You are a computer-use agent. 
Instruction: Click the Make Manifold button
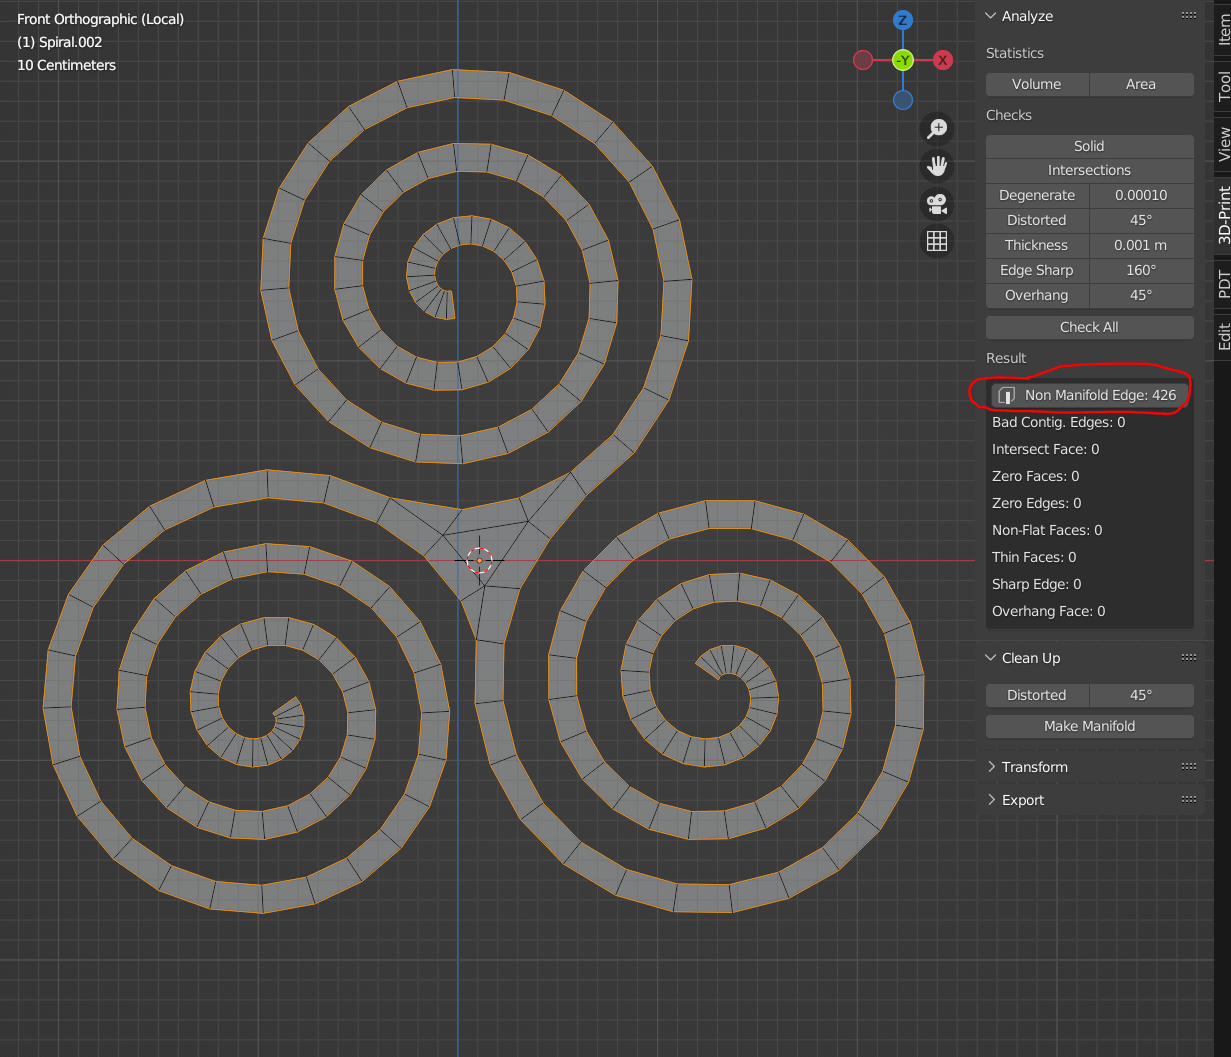[1089, 726]
